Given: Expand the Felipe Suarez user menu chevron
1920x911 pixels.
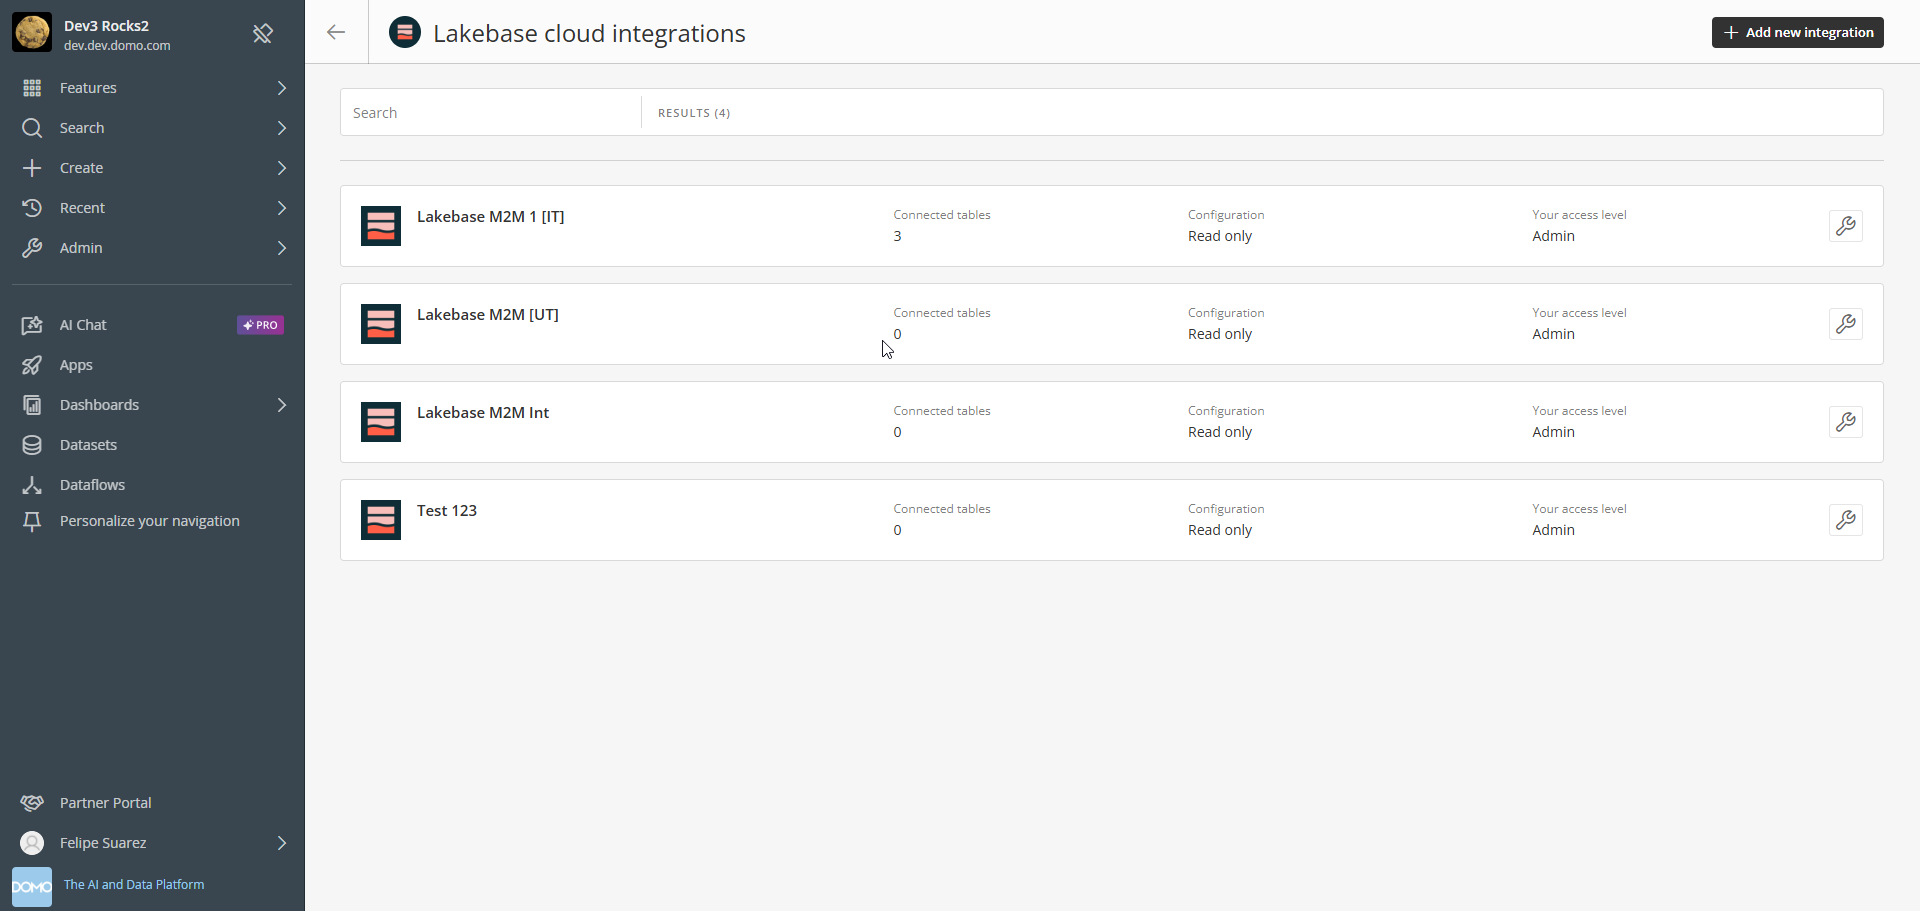Looking at the screenshot, I should pos(282,843).
